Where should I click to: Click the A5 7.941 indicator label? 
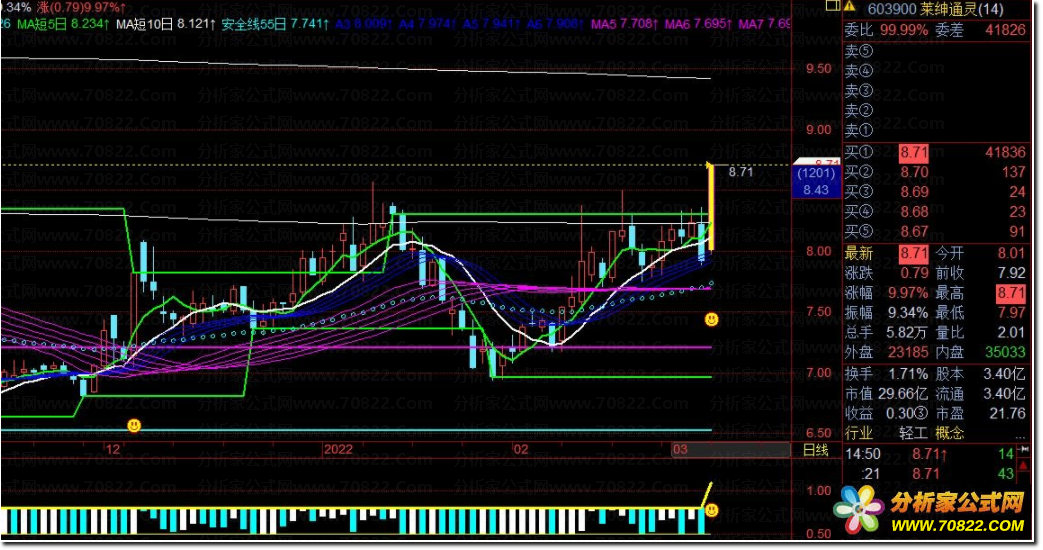pos(491,24)
